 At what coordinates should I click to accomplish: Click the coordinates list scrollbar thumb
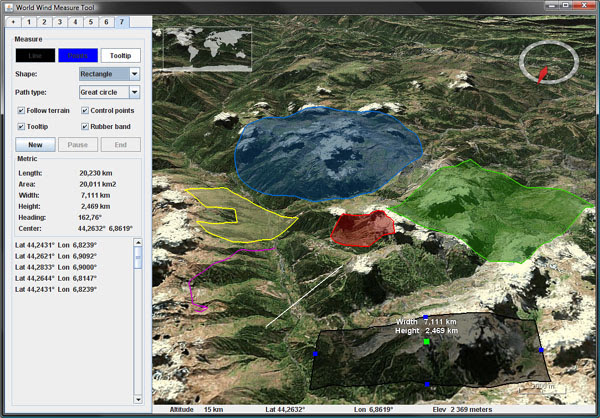click(x=138, y=258)
